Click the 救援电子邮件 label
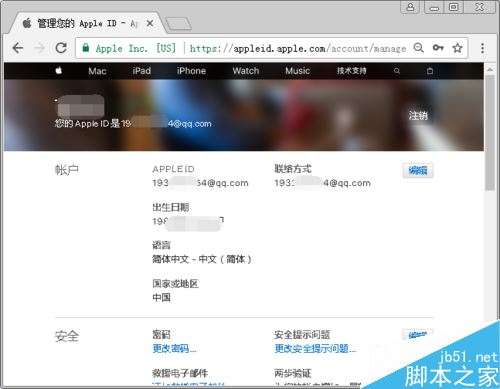 180,373
